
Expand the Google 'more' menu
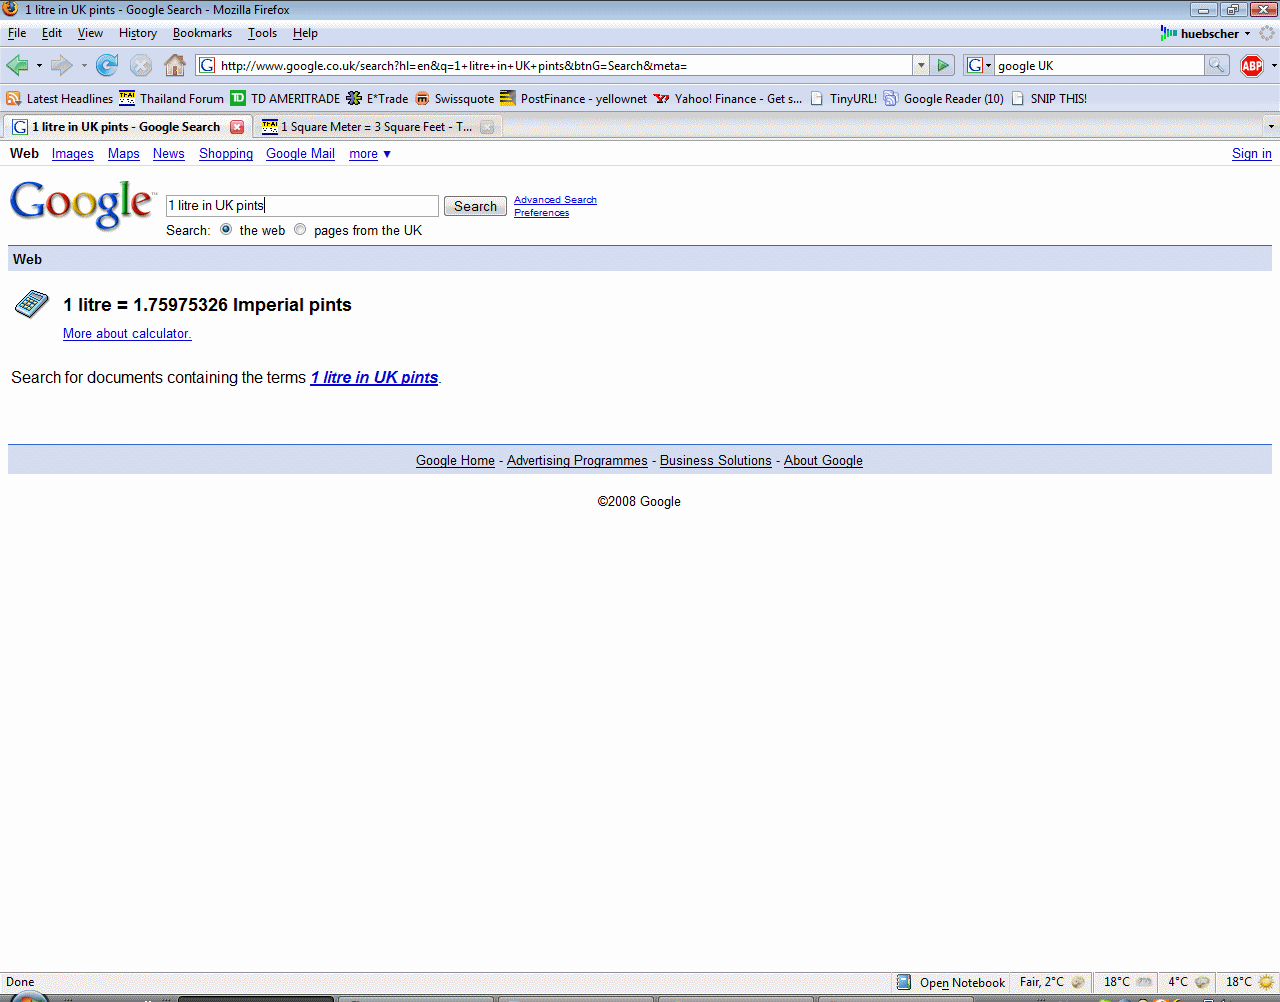(x=370, y=154)
